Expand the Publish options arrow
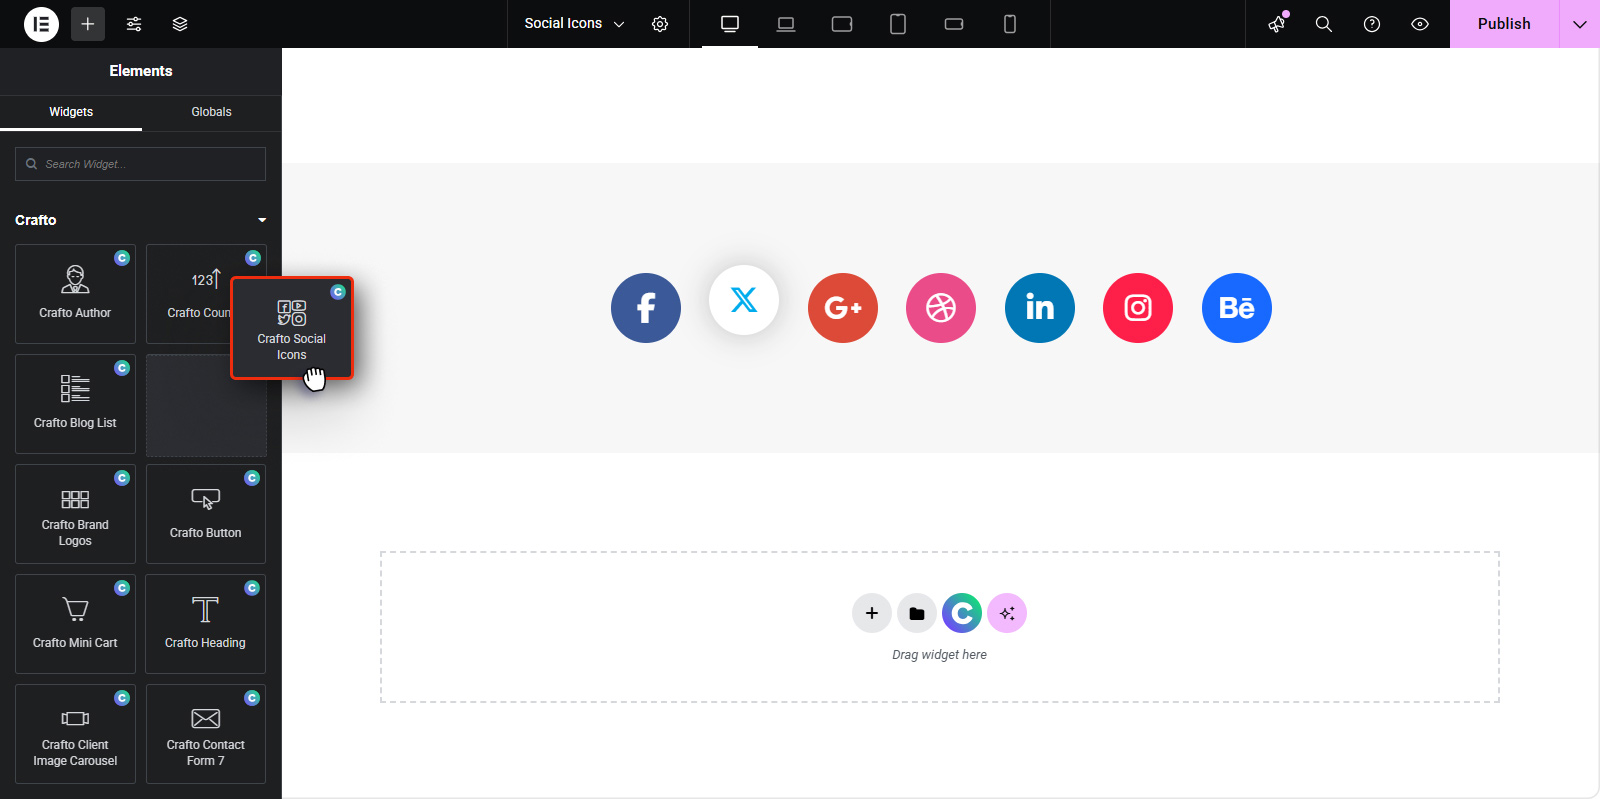The height and width of the screenshot is (799, 1600). 1580,24
